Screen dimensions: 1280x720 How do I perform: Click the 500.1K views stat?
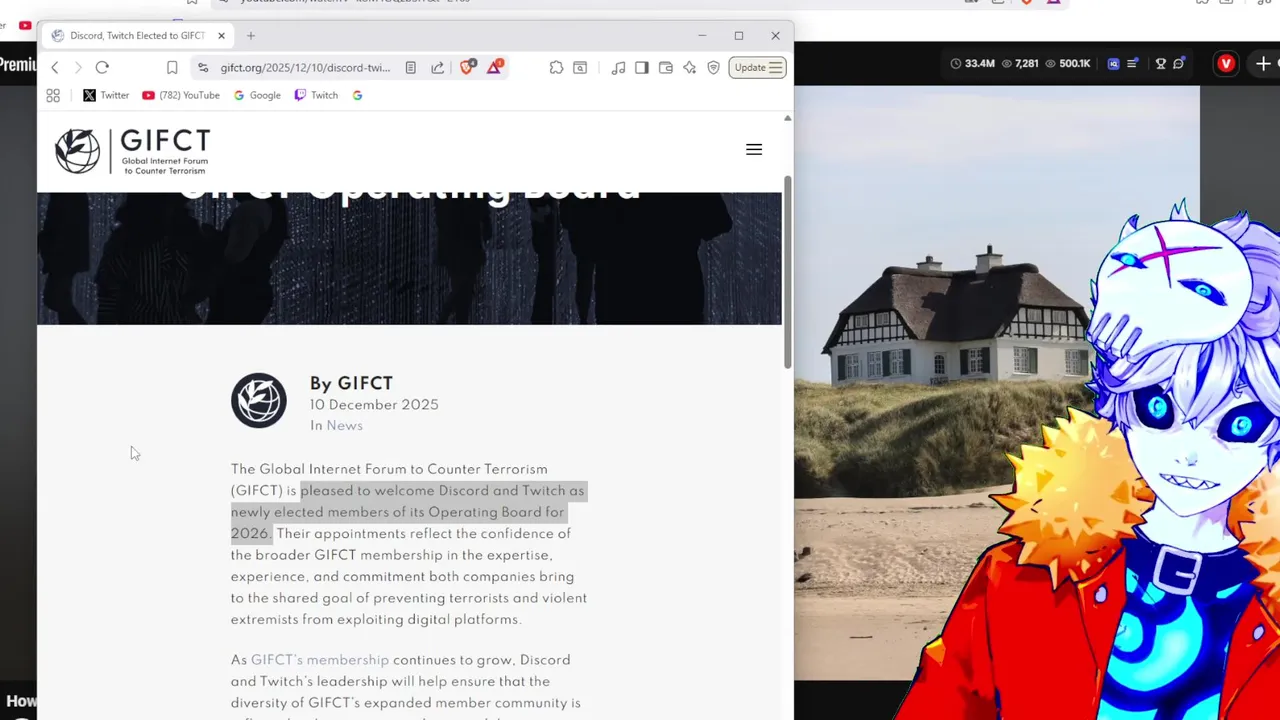click(1068, 63)
